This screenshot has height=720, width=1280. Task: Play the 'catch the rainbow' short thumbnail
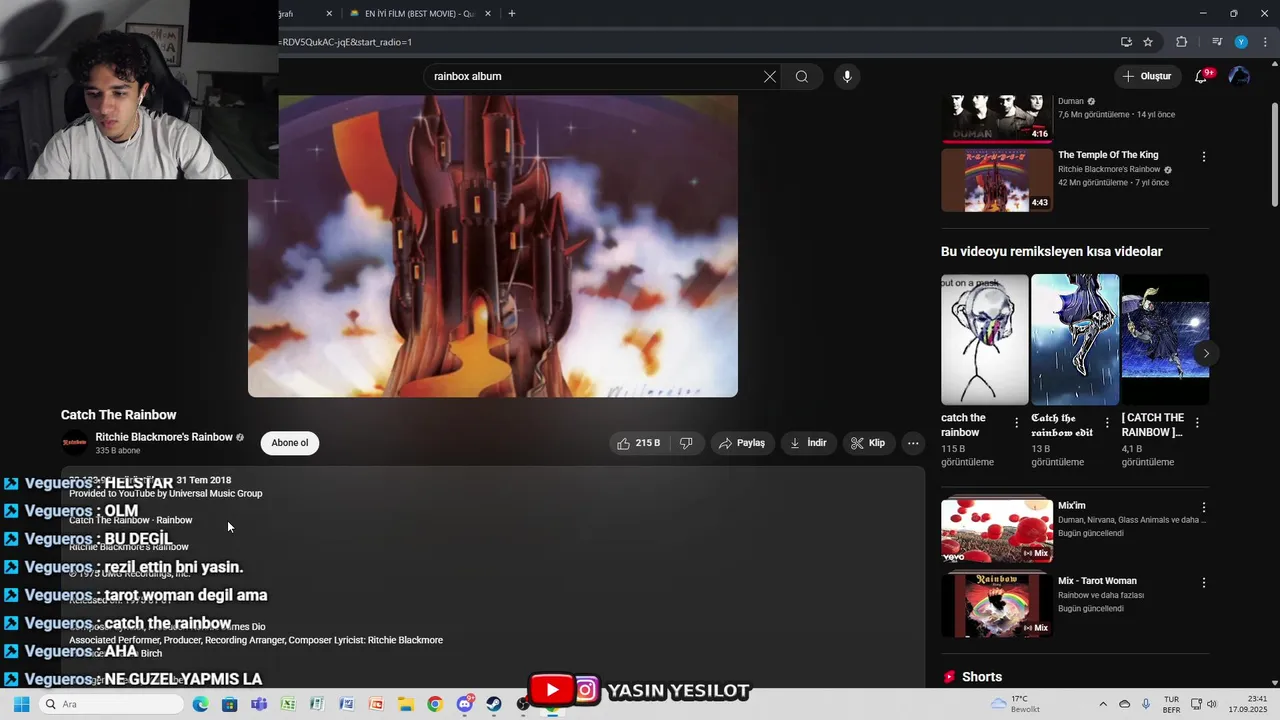(x=985, y=339)
